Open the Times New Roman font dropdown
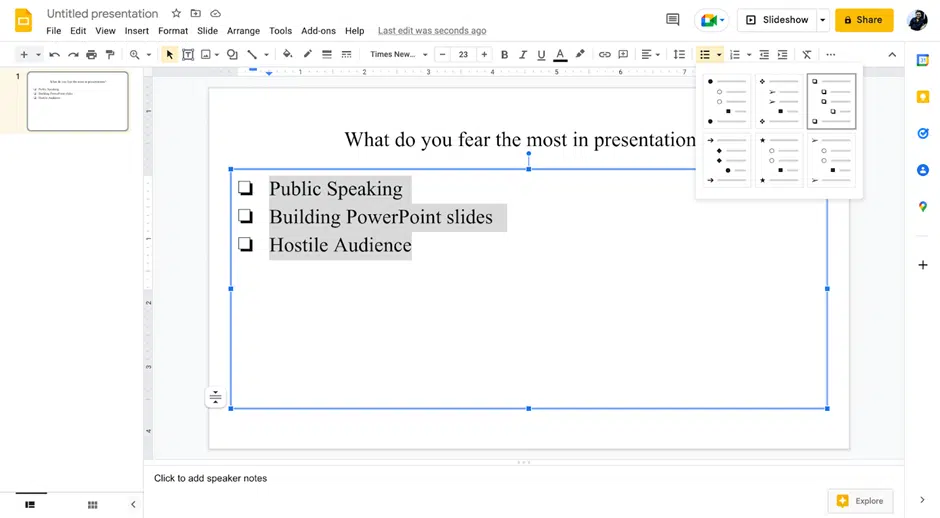Image resolution: width=940 pixels, height=518 pixels. pyautogui.click(x=398, y=55)
